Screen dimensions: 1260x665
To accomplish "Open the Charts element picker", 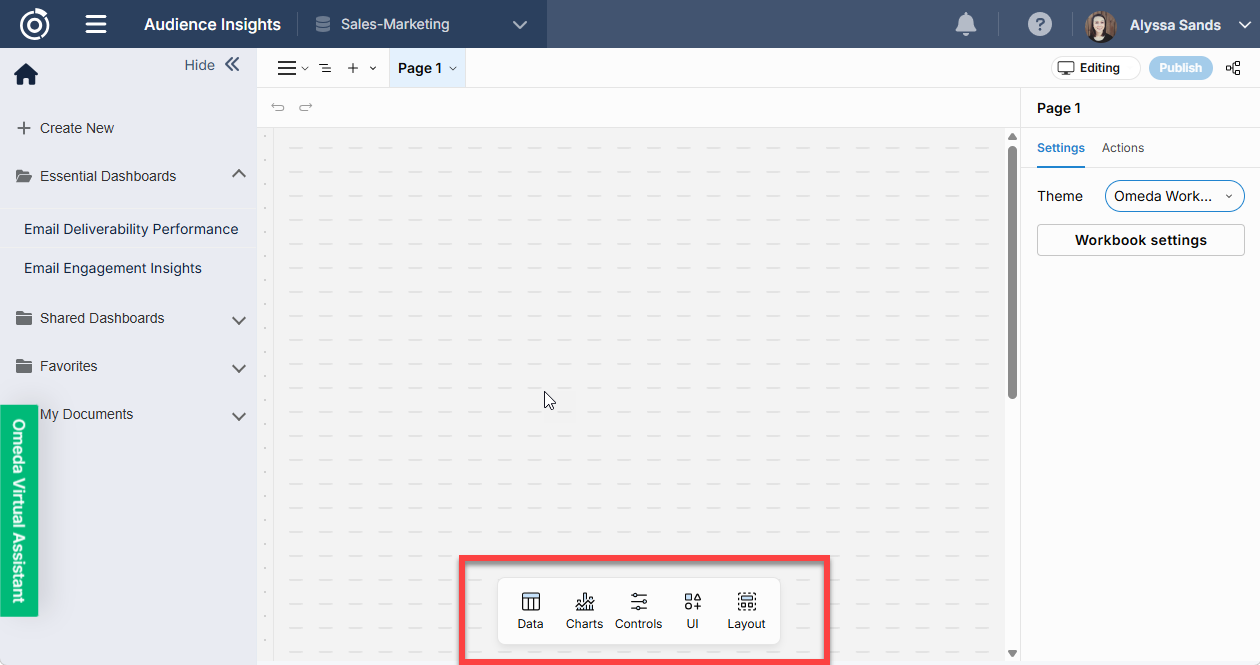I will click(584, 610).
